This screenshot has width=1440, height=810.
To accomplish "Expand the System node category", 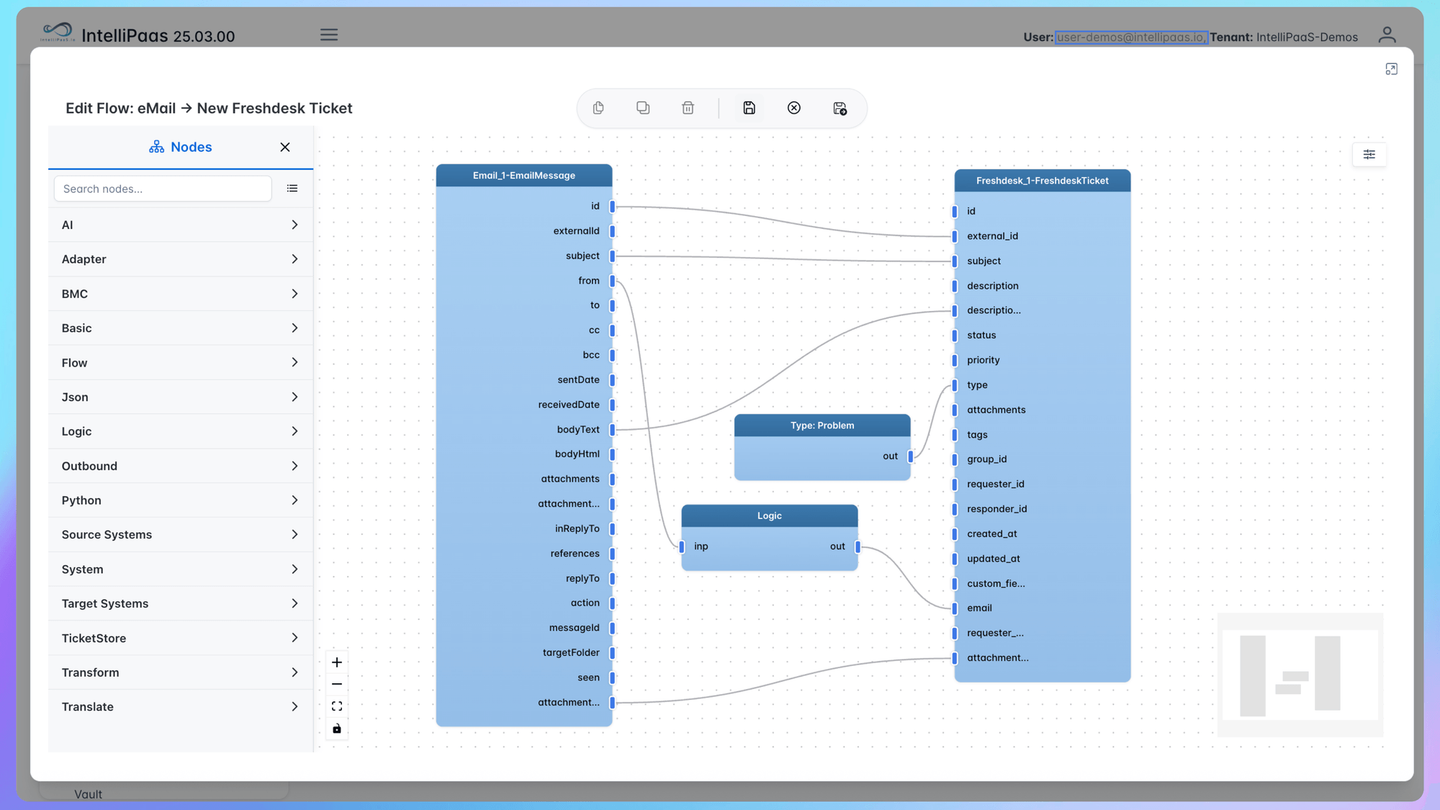I will point(180,569).
